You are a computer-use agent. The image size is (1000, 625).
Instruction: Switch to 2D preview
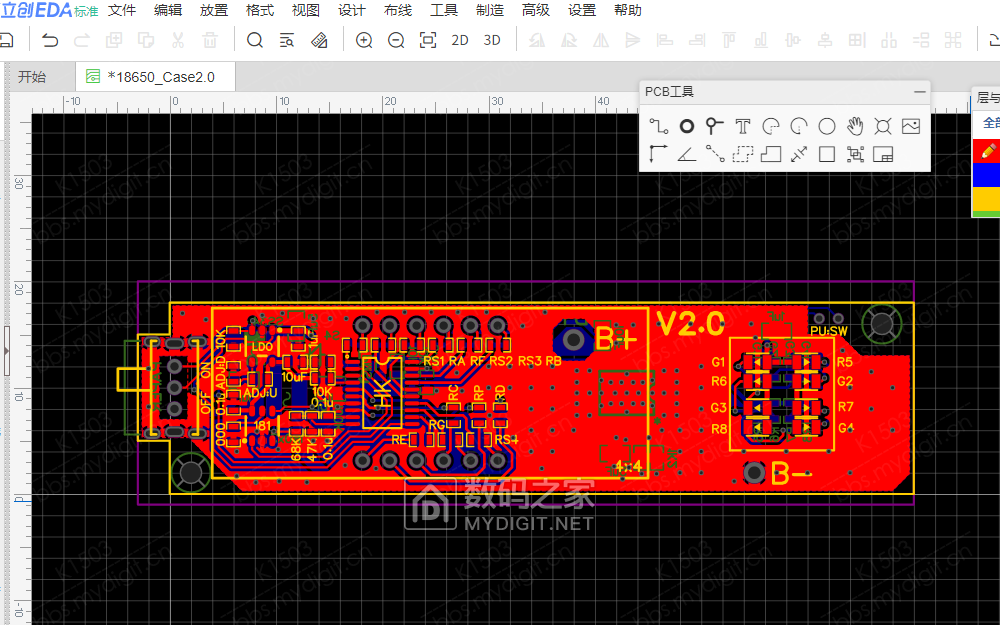(460, 40)
